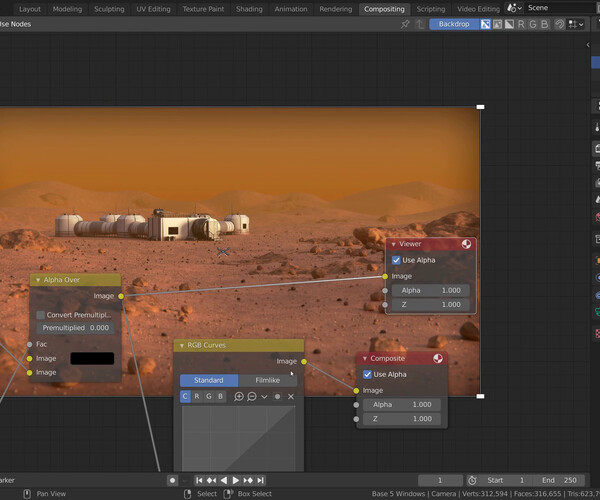Toggle the node snapping magnet icon
Viewport: 600px width, 500px height.
click(x=559, y=24)
